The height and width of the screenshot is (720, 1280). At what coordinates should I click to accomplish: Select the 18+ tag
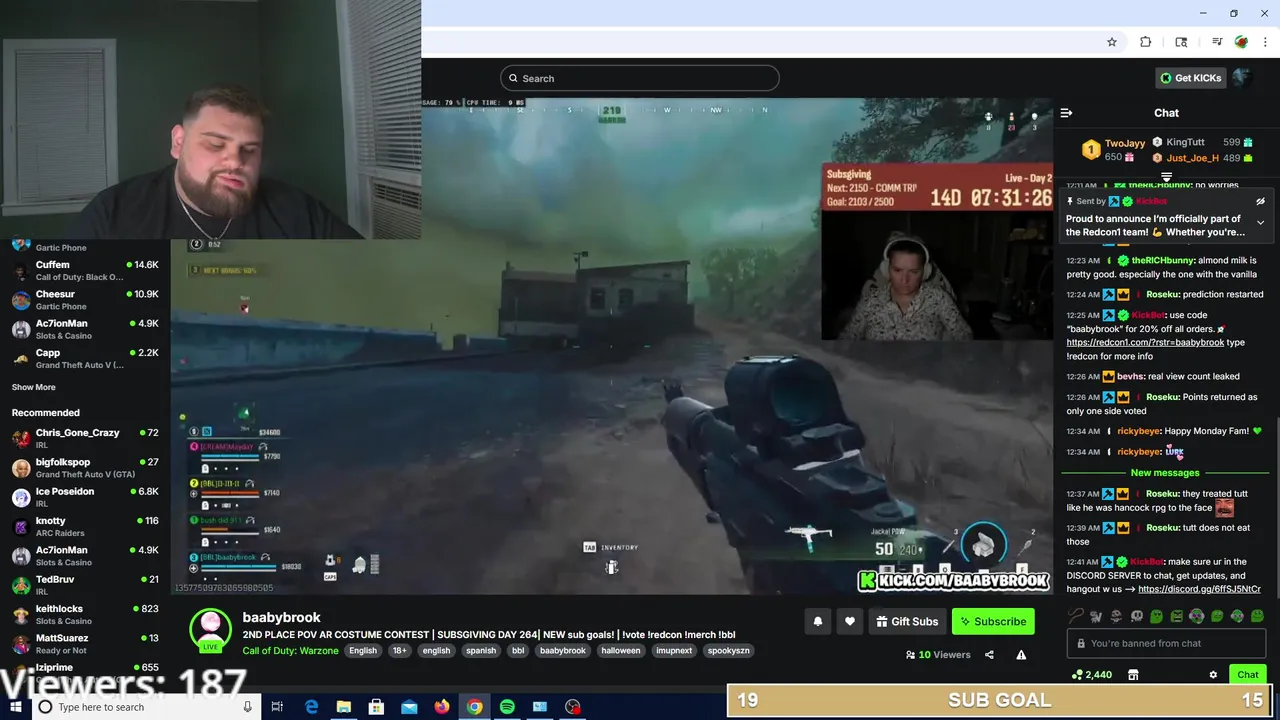(399, 651)
